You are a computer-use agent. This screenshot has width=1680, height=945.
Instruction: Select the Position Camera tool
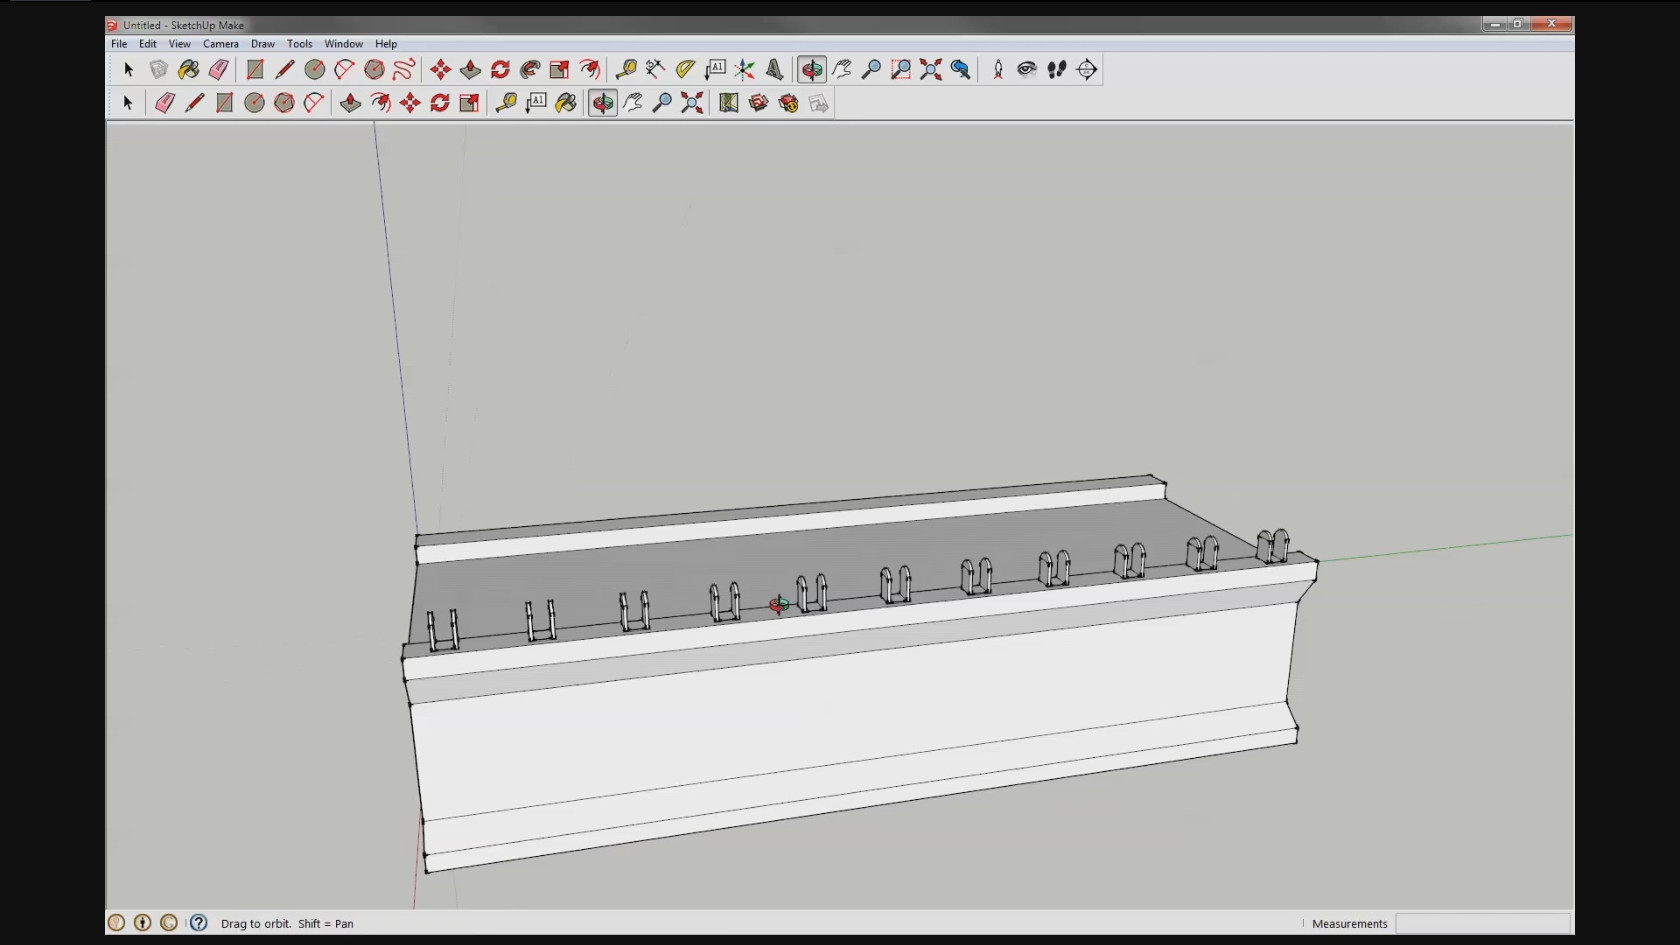coord(998,69)
